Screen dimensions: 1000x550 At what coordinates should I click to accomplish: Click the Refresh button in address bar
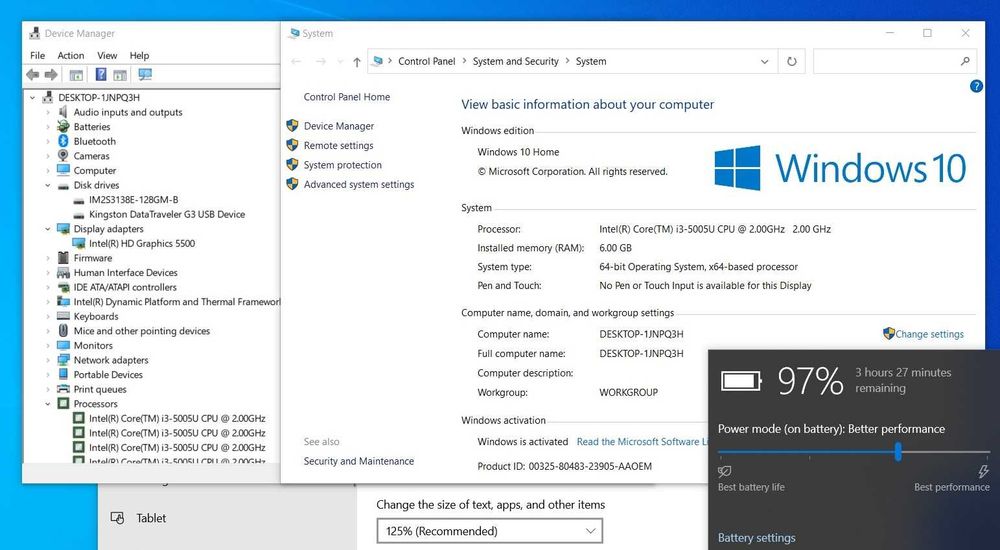(x=791, y=61)
